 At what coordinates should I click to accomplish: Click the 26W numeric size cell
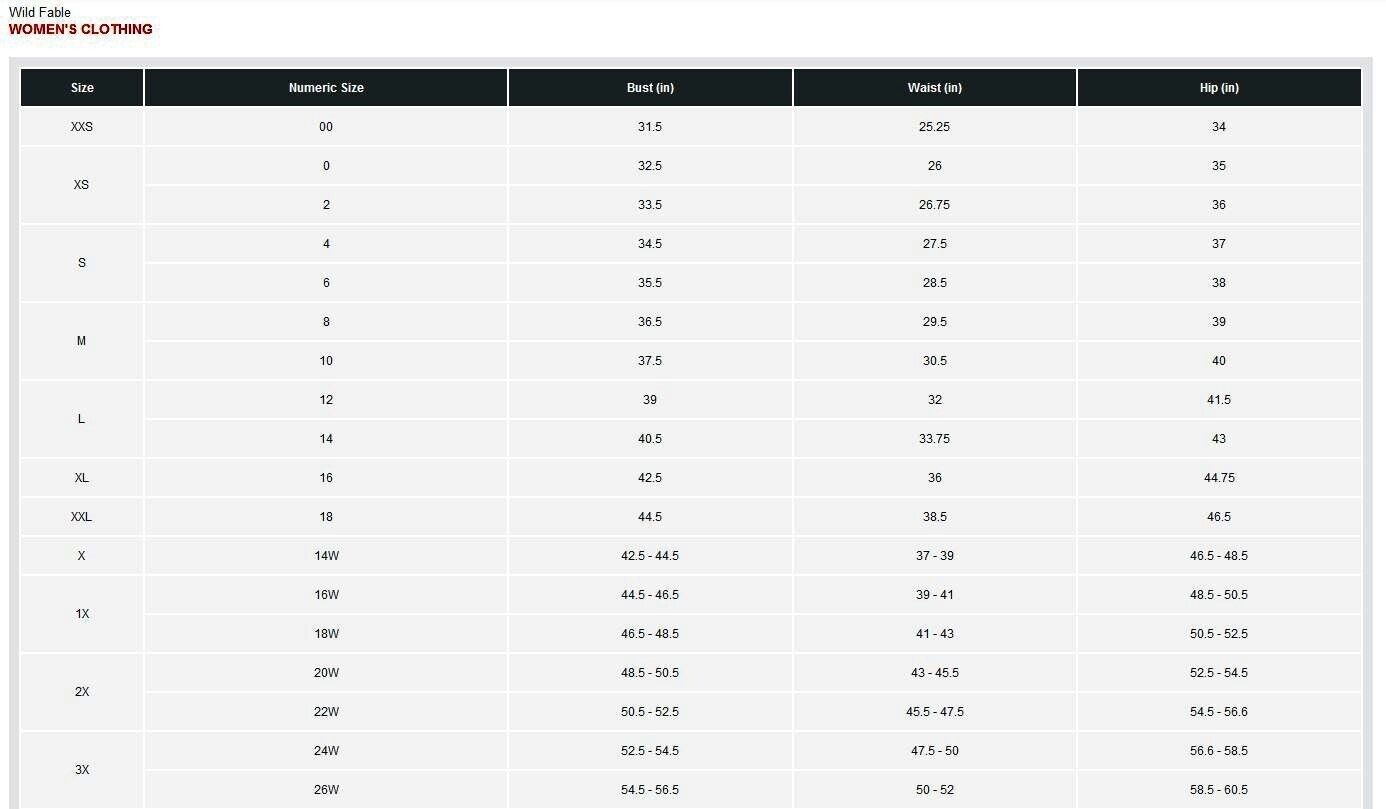tap(326, 790)
